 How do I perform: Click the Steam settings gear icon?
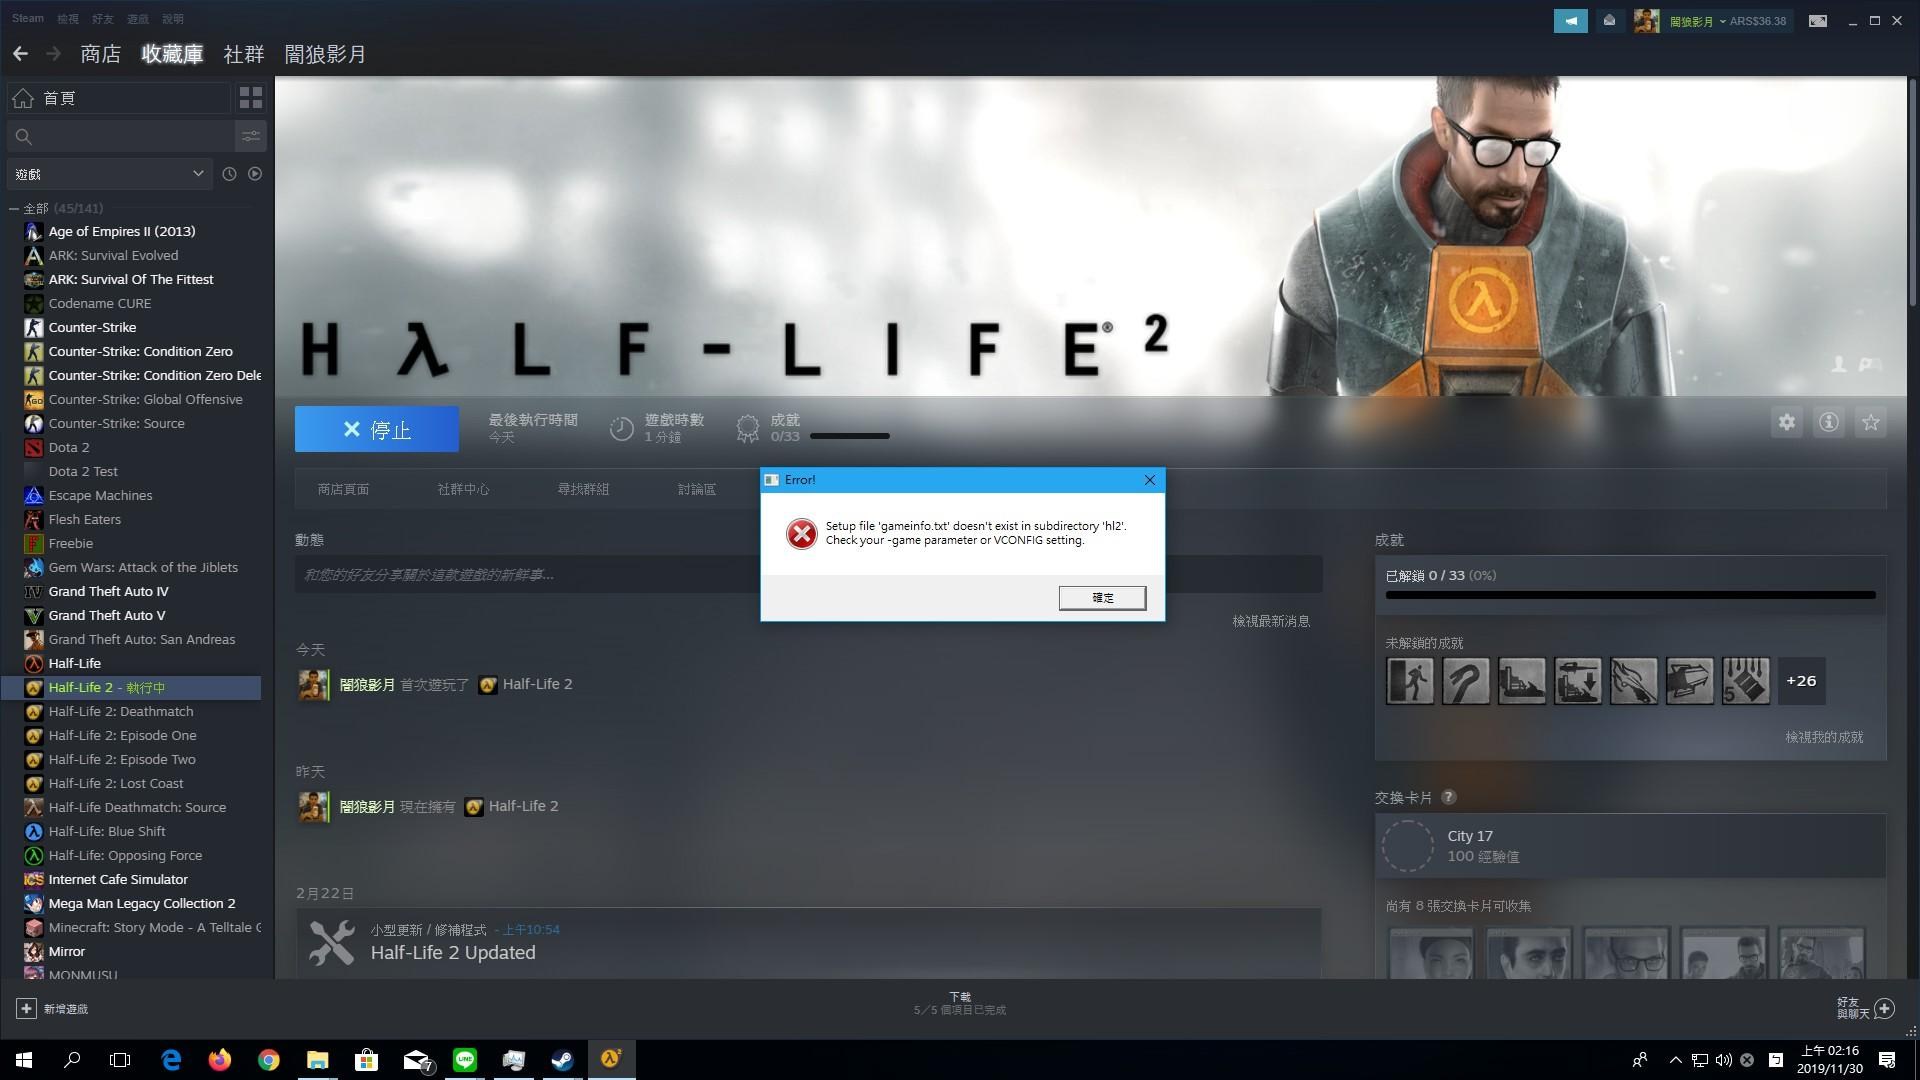pos(1787,422)
